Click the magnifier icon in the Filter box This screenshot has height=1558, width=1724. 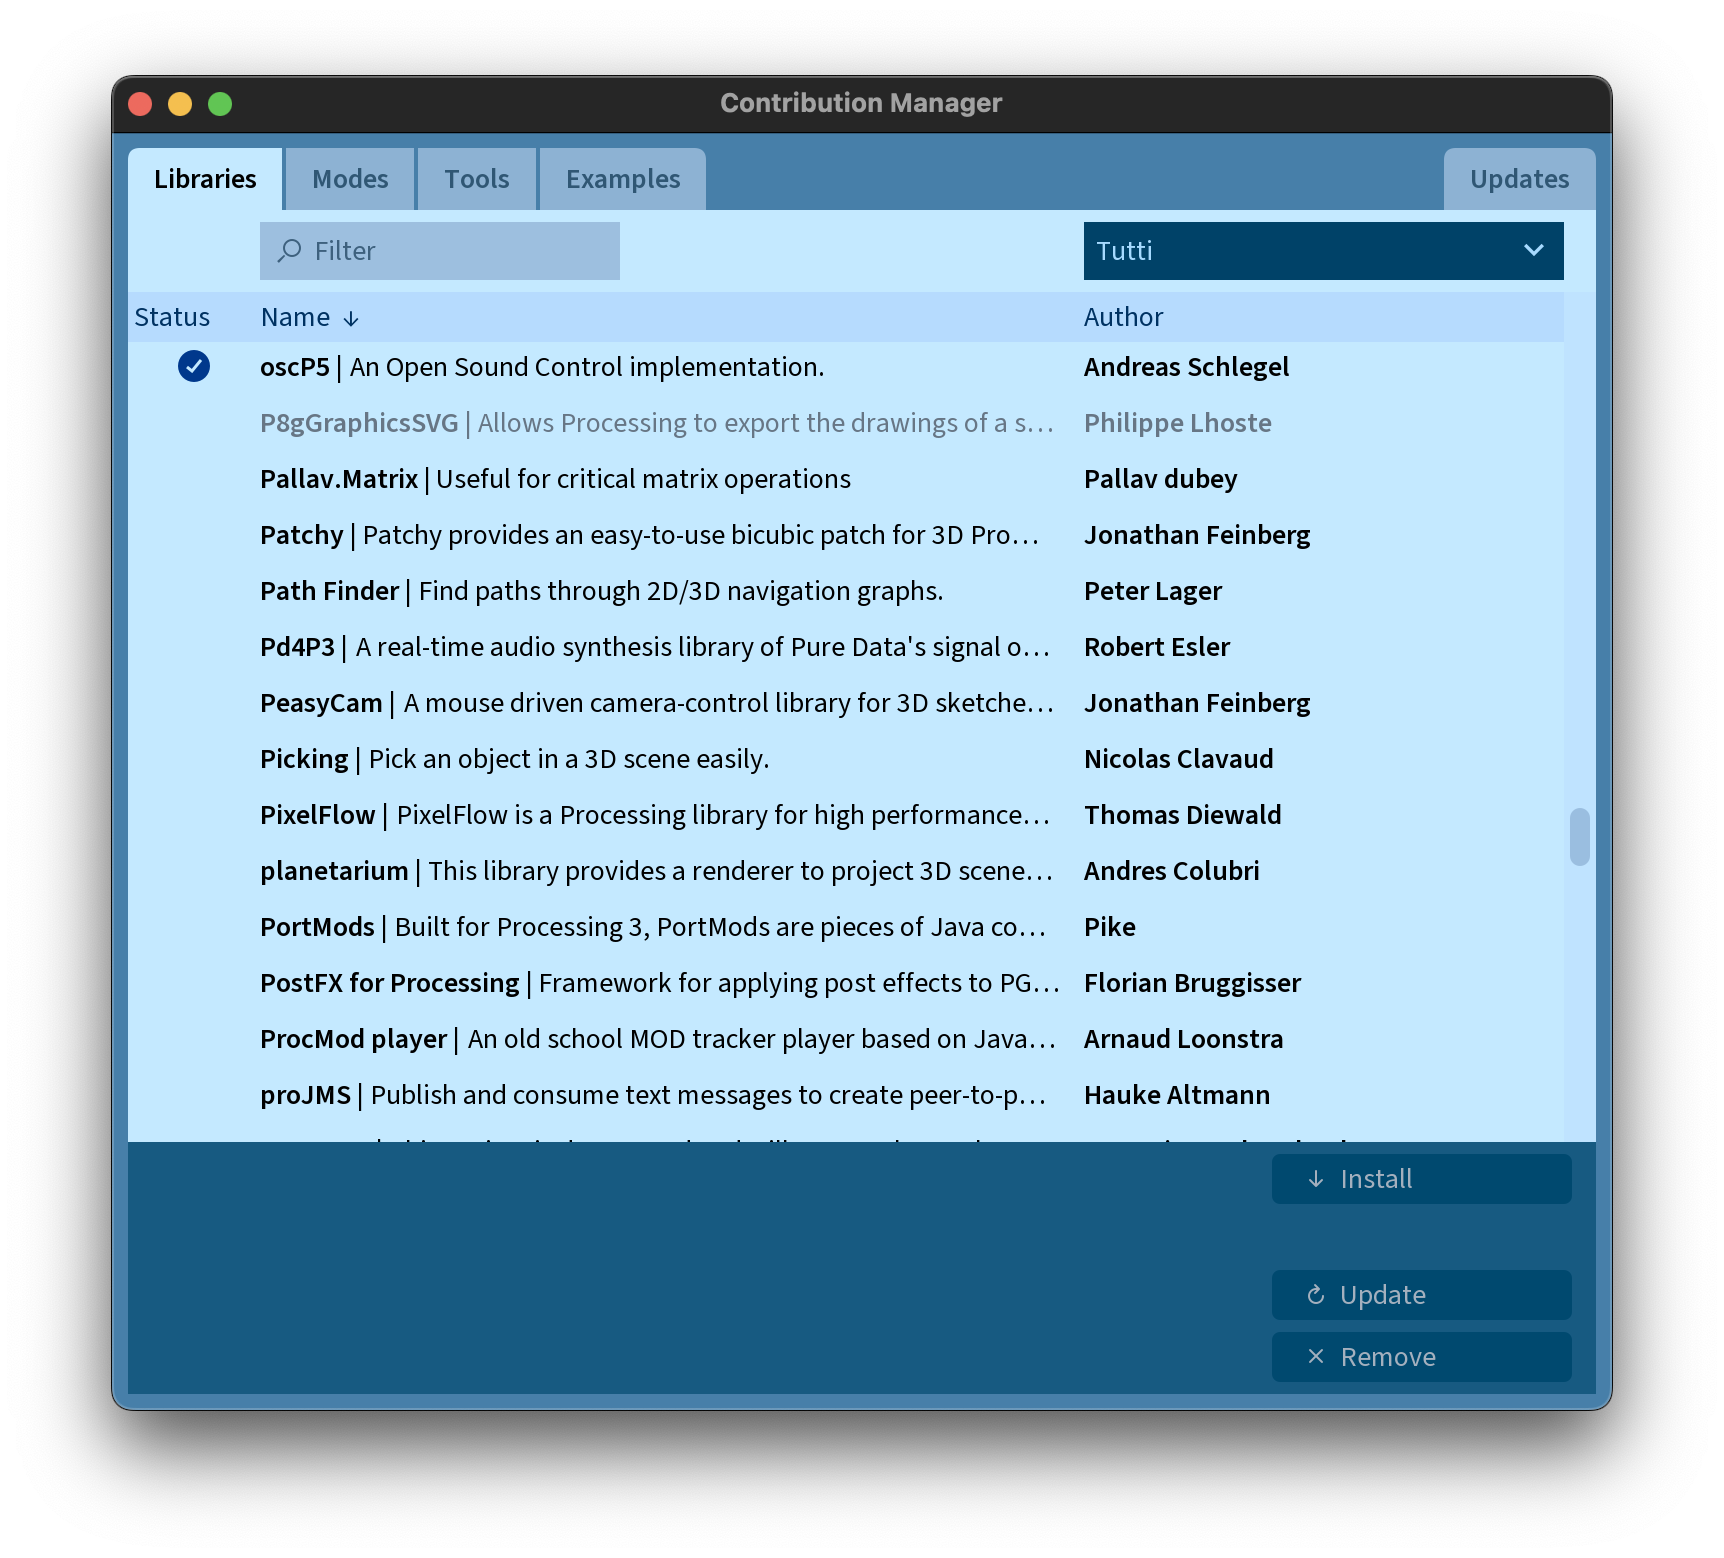tap(290, 250)
